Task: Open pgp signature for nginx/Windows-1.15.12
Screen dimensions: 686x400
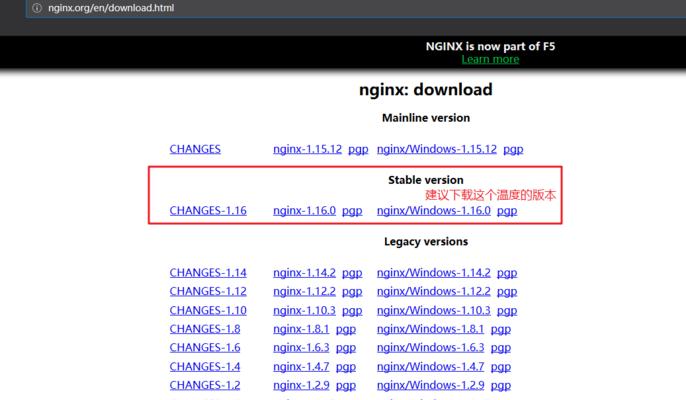Action: pos(513,150)
